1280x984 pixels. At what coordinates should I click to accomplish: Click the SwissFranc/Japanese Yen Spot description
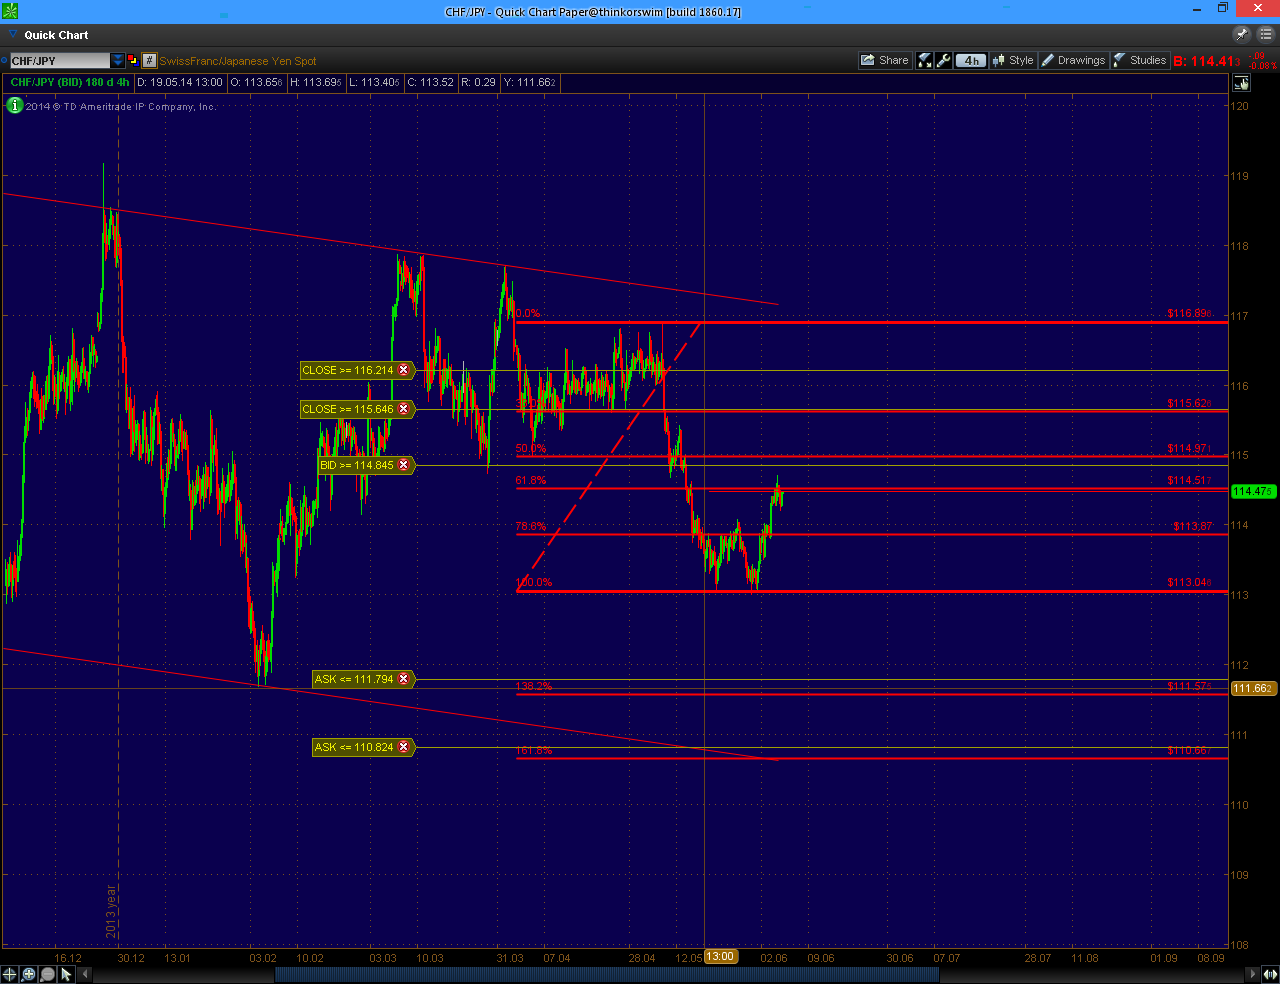click(238, 61)
